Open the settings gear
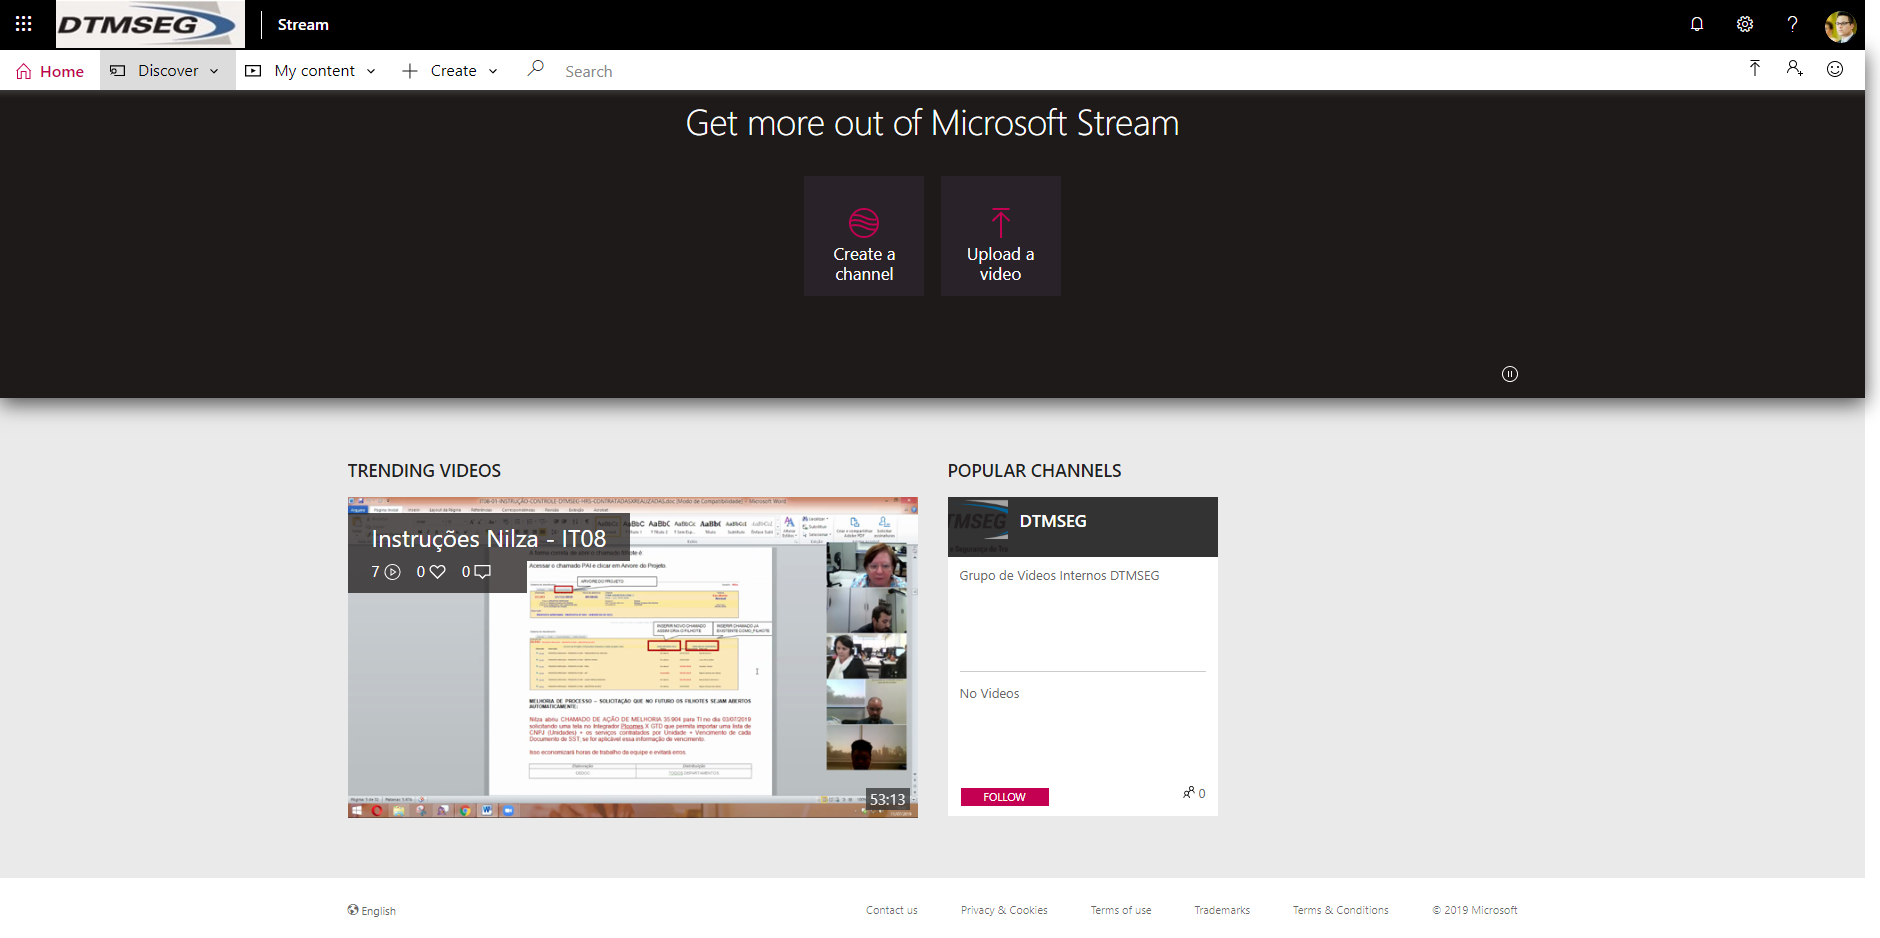Screen dimensions: 1880x938 pos(1745,24)
